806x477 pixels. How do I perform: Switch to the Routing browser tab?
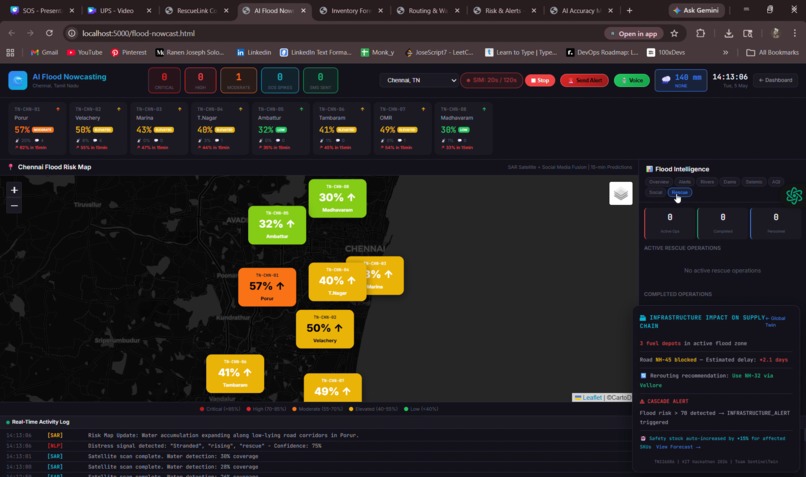tap(428, 10)
